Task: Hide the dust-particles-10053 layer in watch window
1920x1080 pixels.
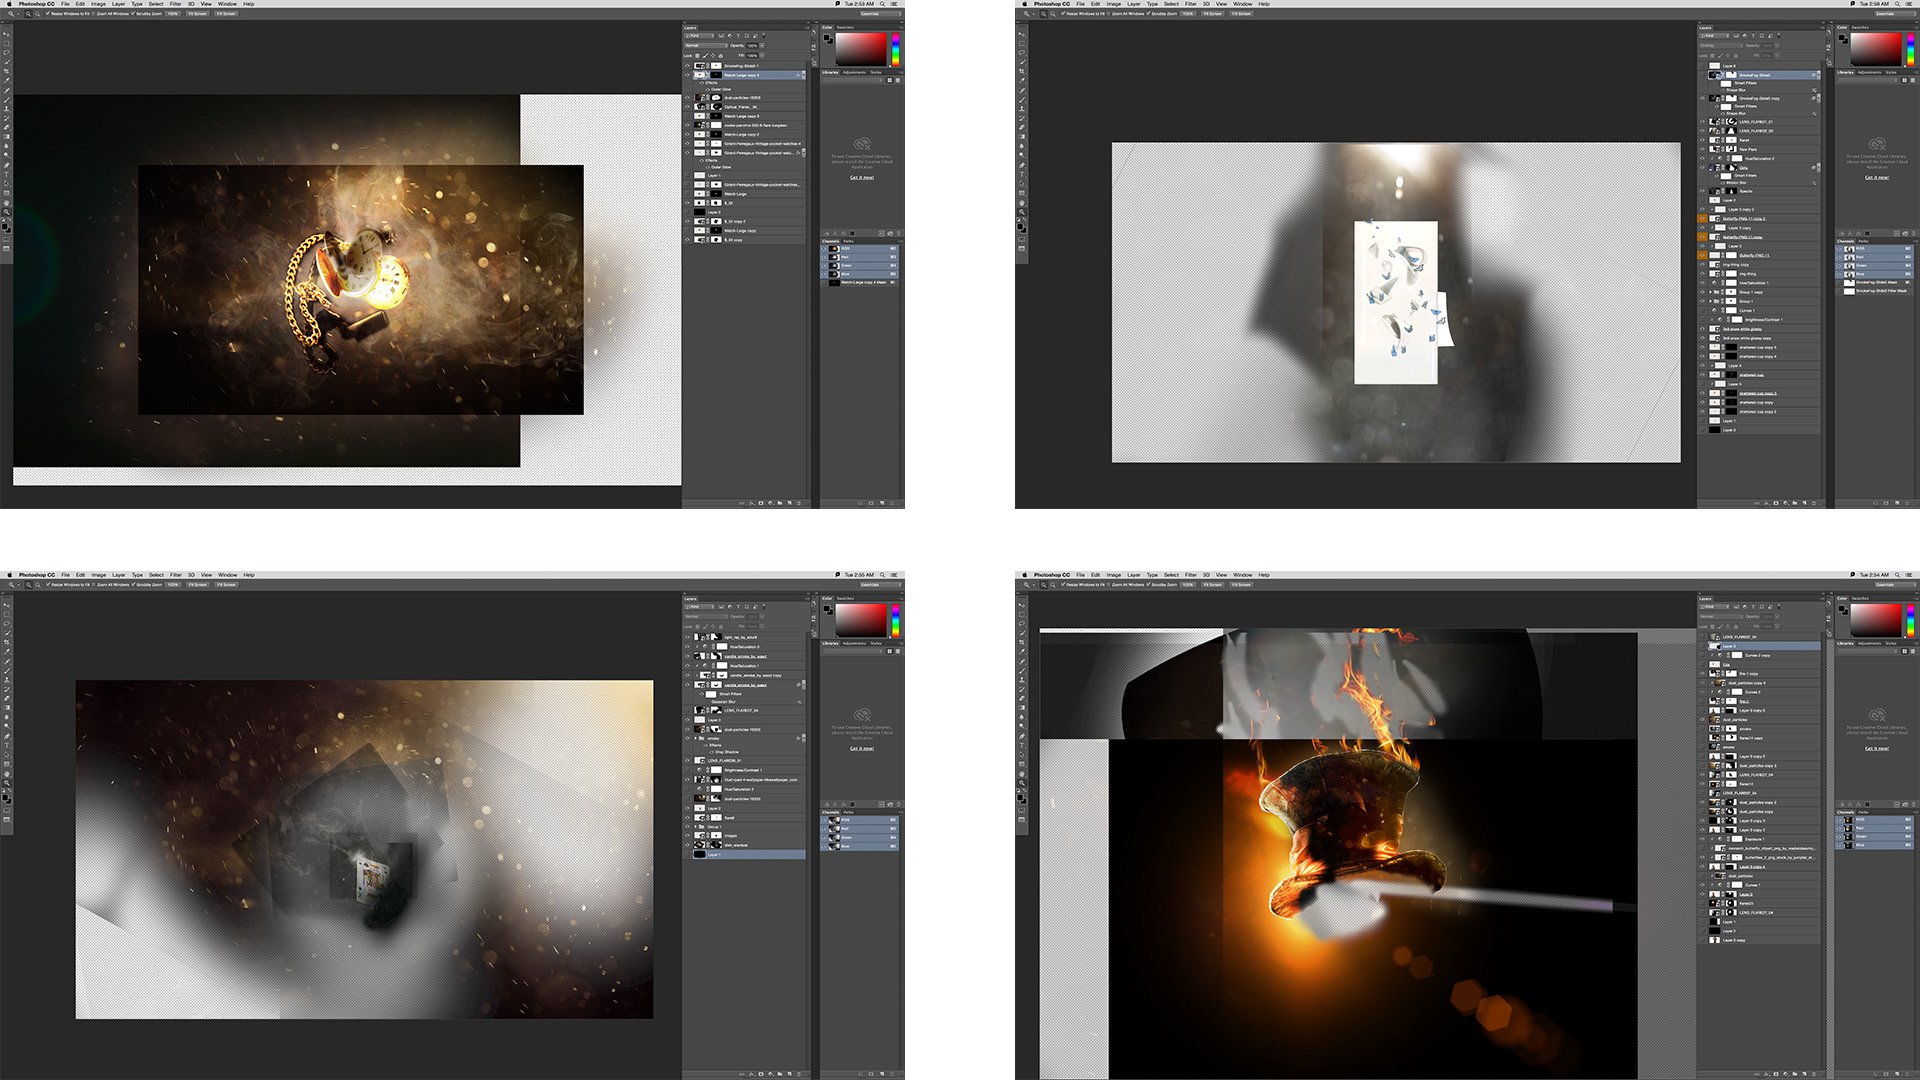Action: tap(688, 98)
